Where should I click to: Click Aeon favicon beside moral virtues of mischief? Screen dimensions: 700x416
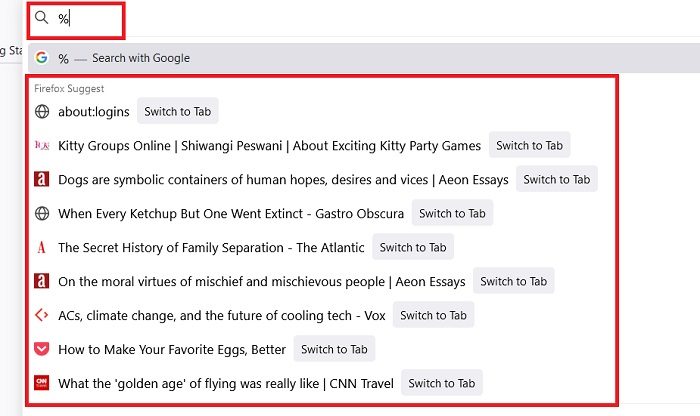tap(42, 281)
